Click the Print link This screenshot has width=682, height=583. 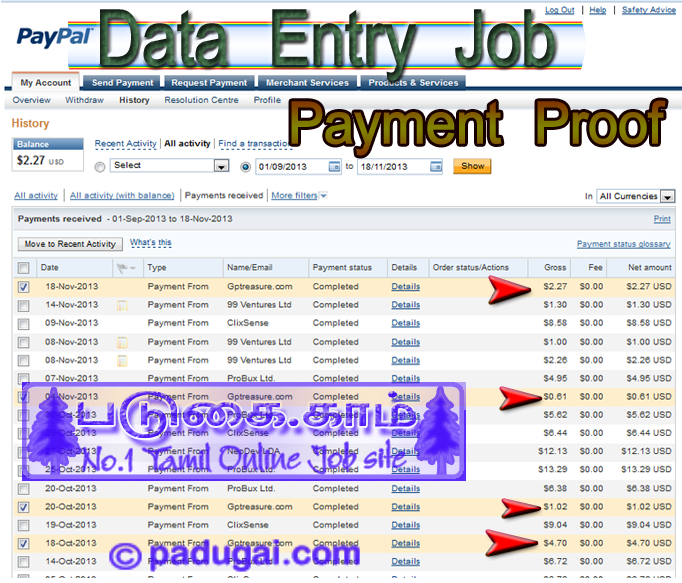662,219
